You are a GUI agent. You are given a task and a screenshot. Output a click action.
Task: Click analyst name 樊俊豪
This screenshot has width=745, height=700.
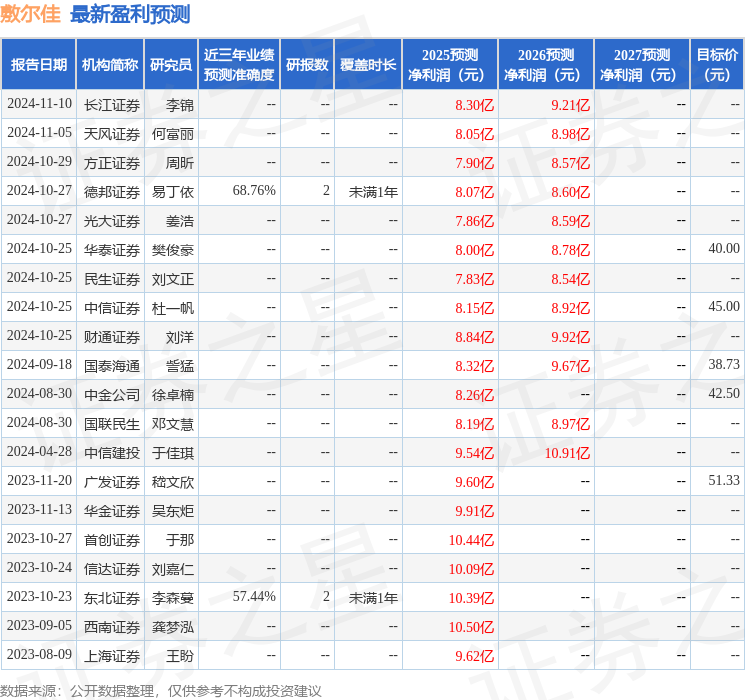click(172, 250)
